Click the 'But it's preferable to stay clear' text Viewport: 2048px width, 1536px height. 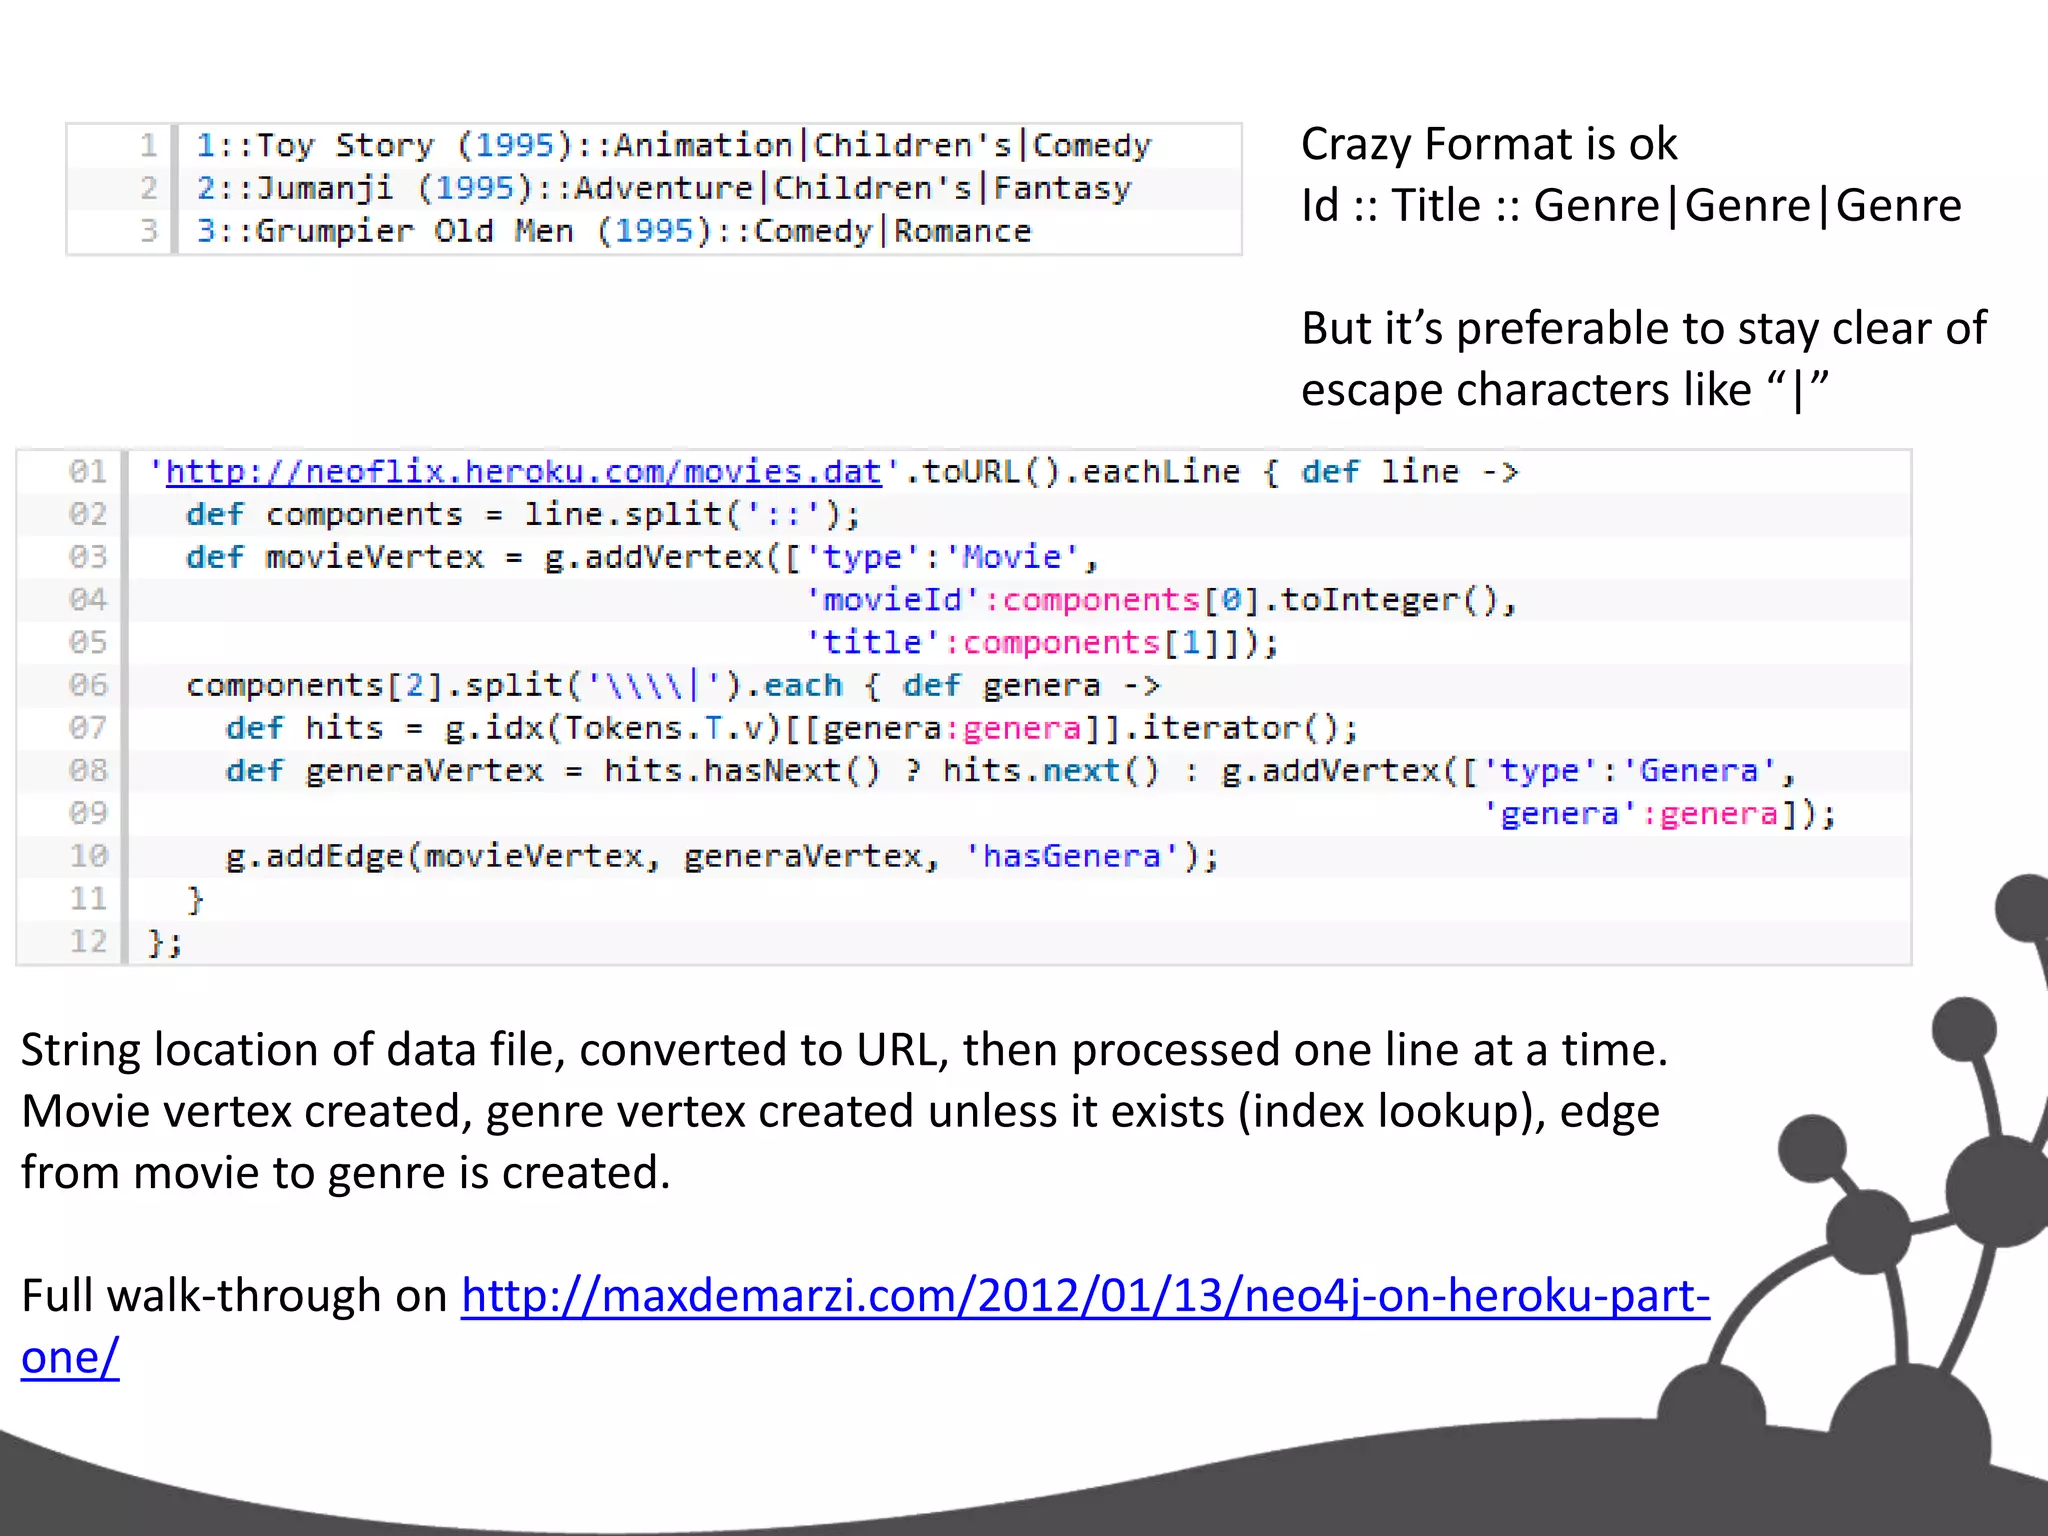(x=1643, y=329)
